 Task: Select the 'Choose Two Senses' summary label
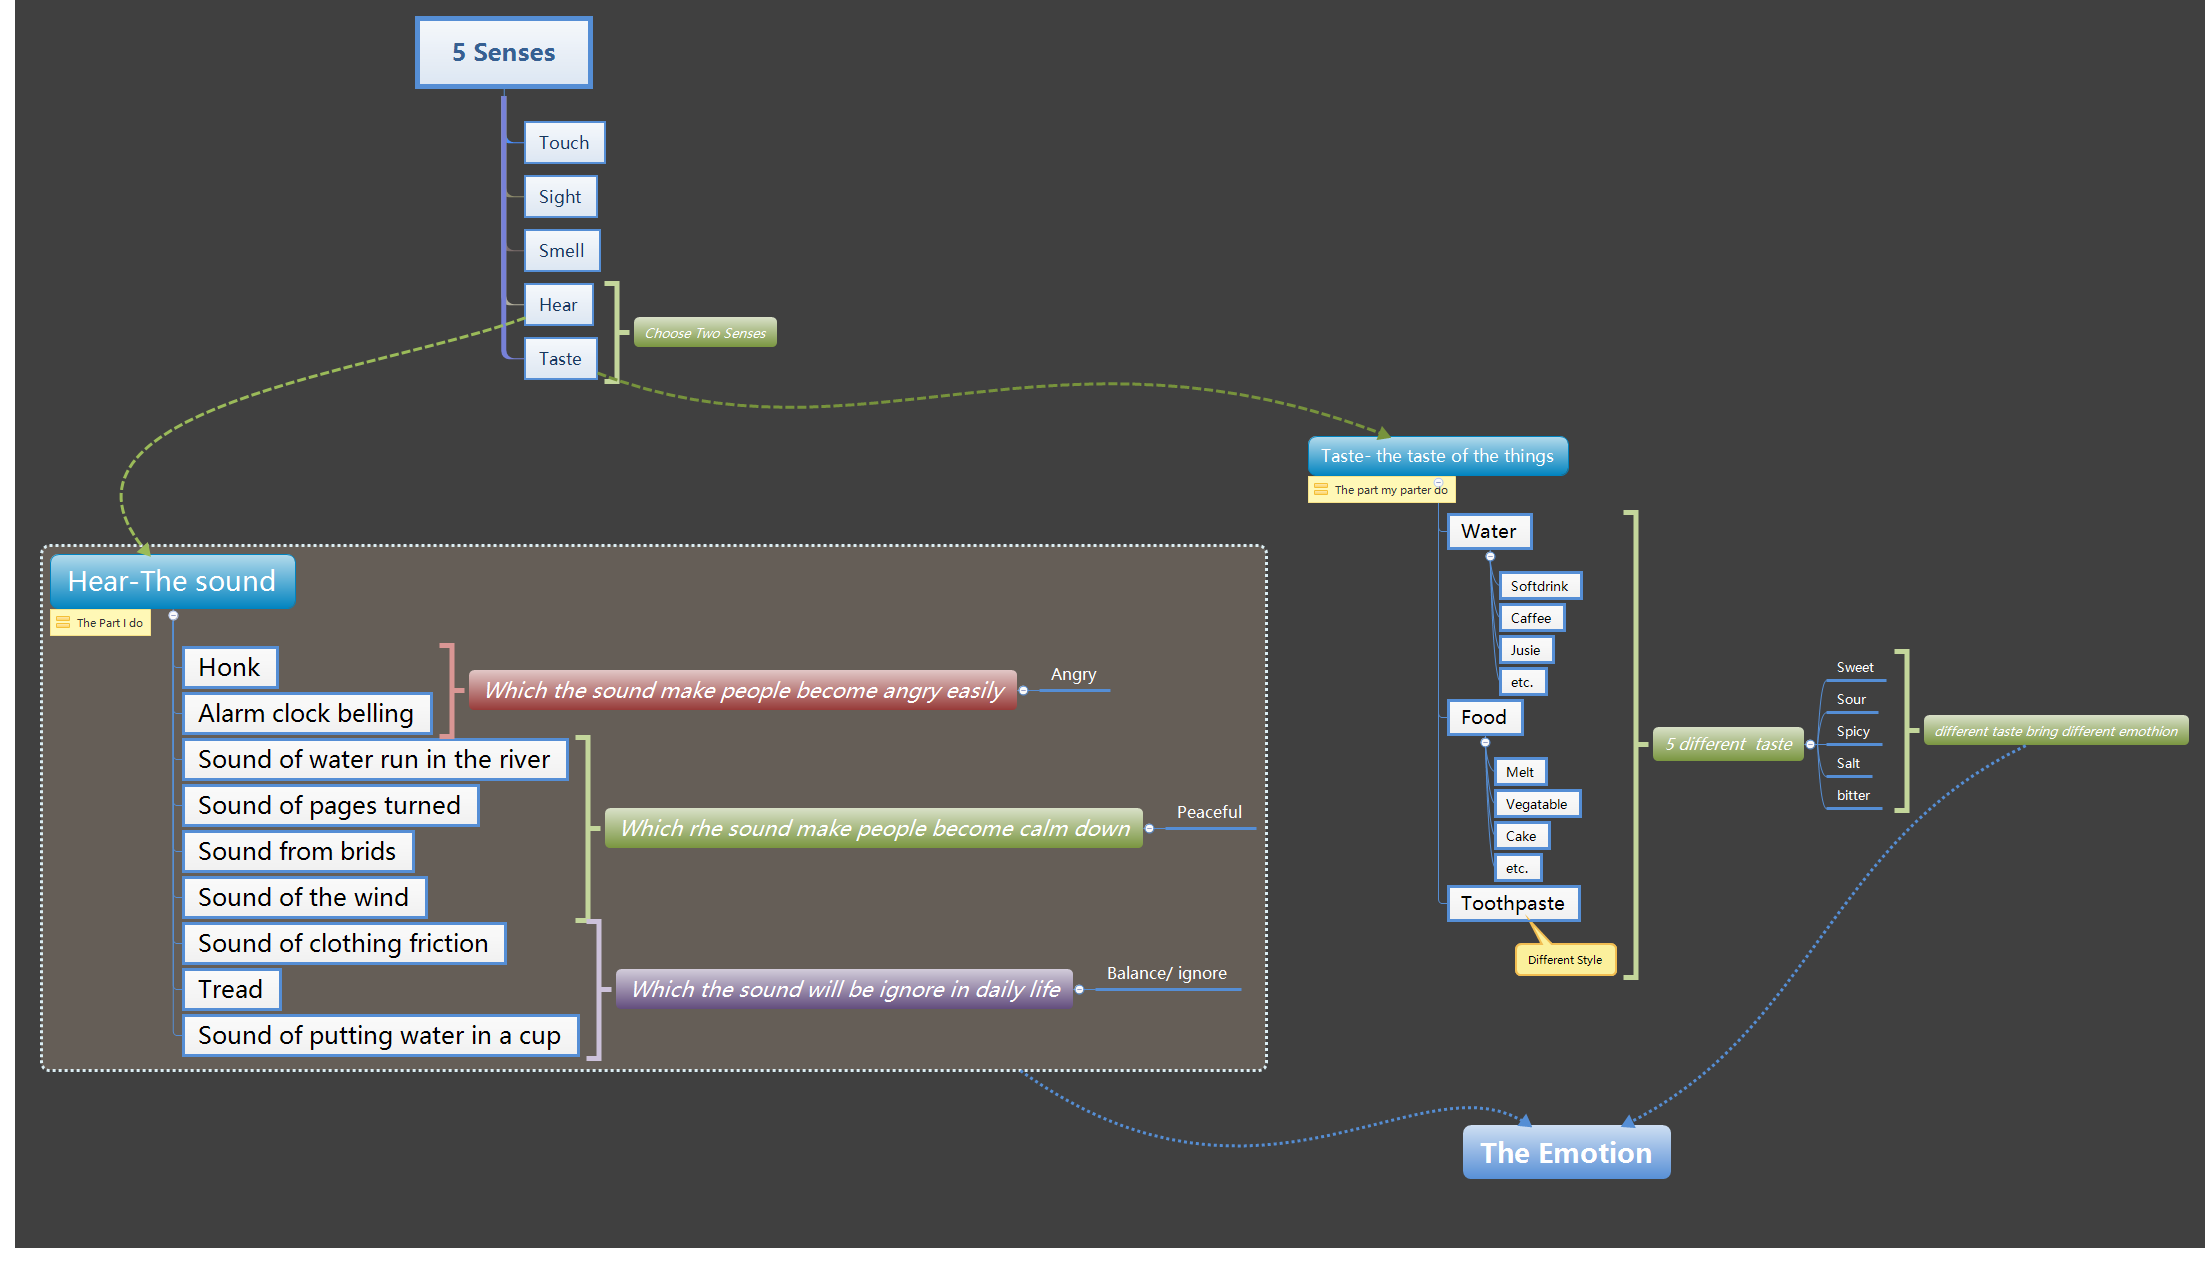705,333
